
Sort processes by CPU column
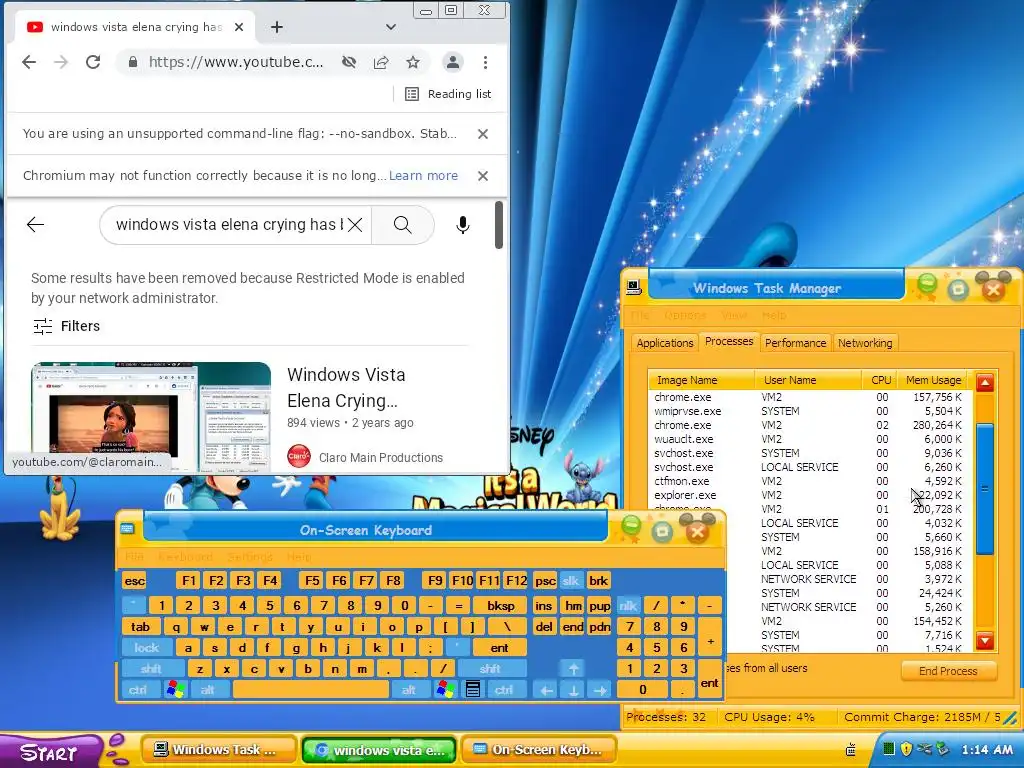pos(880,380)
